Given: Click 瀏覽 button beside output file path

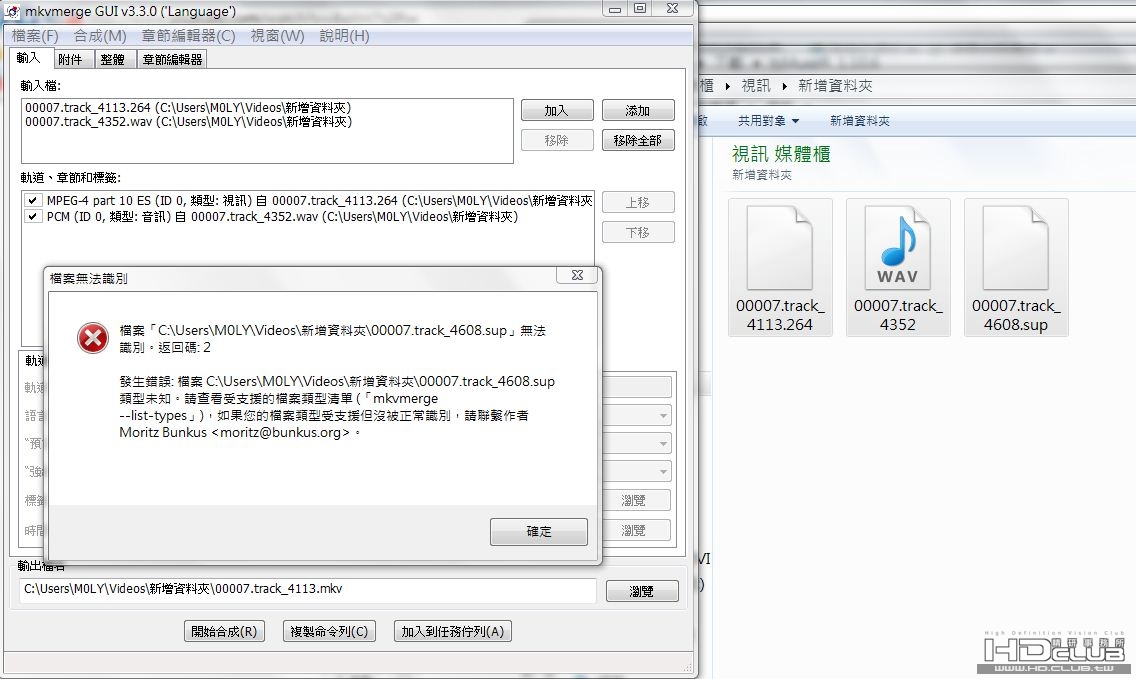Looking at the screenshot, I should click(642, 591).
